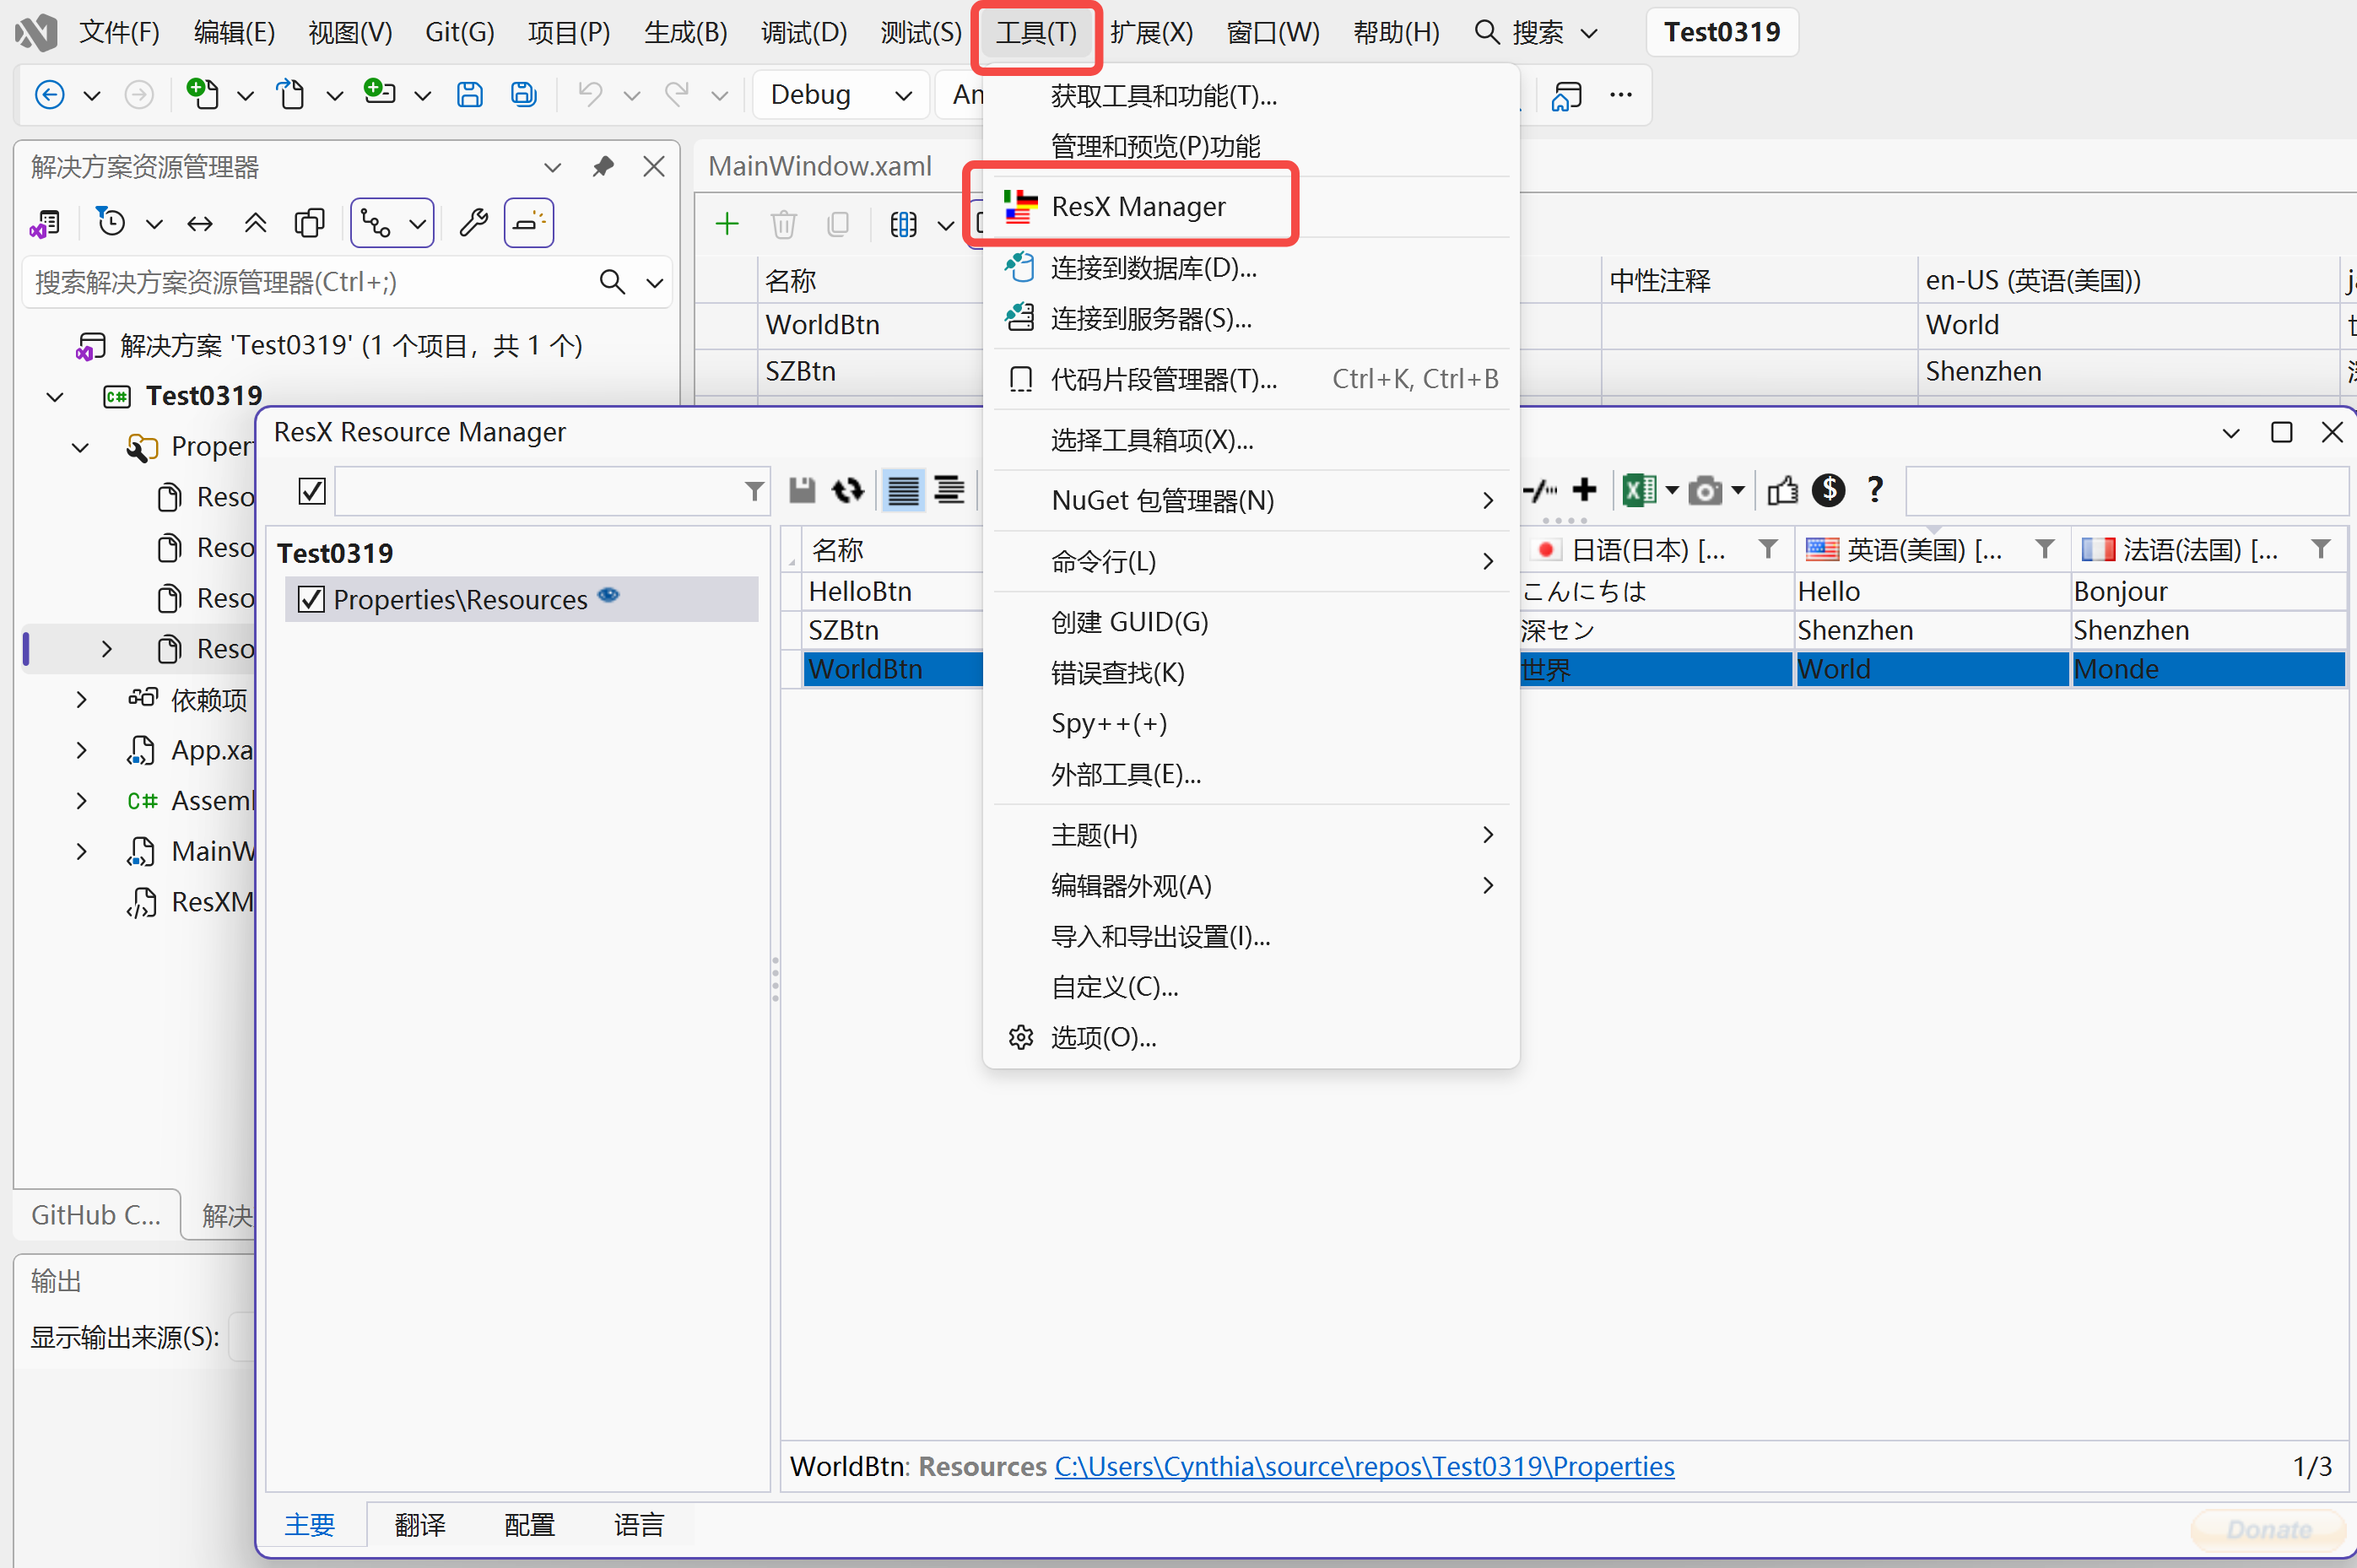Click the plus add-key icon
This screenshot has width=2357, height=1568.
pos(1584,490)
